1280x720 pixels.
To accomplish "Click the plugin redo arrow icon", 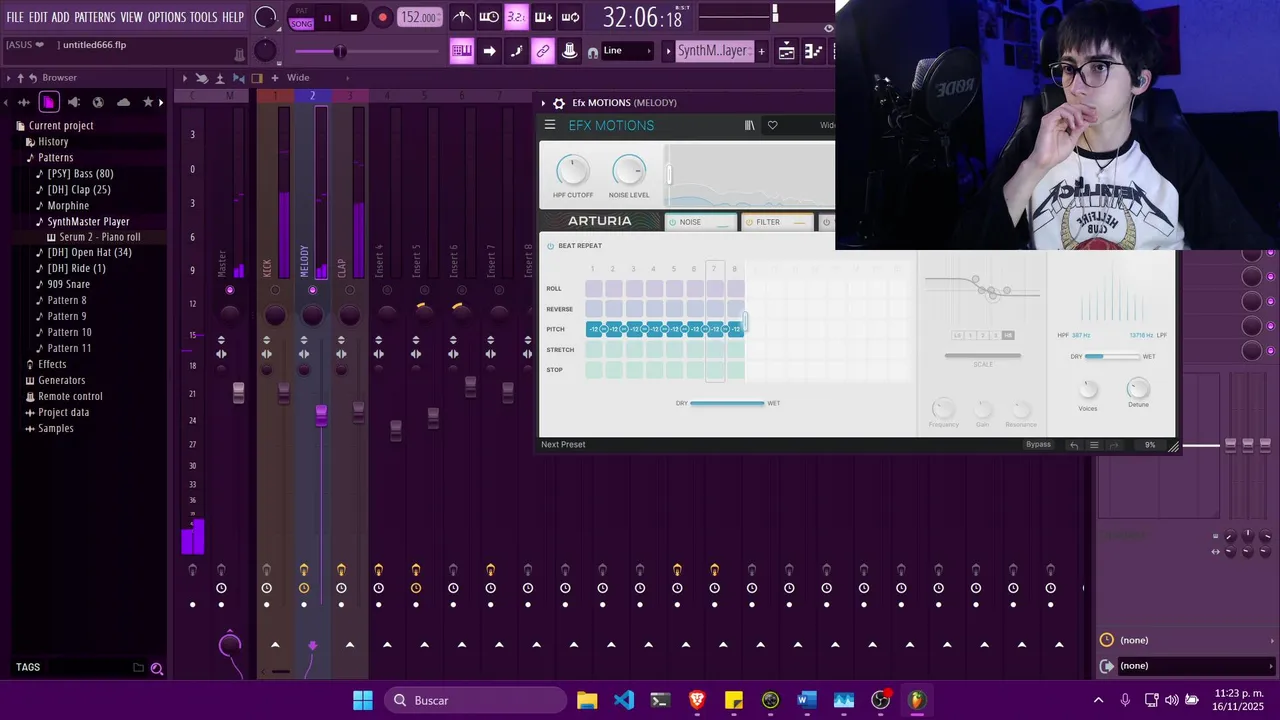I will [1114, 445].
